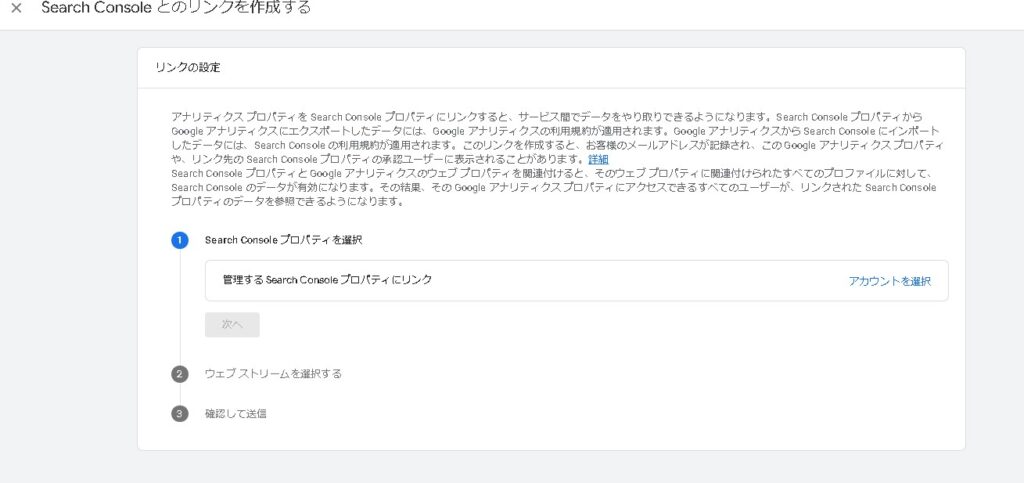Click the step 3 numbered circle
1024x483 pixels.
180,413
